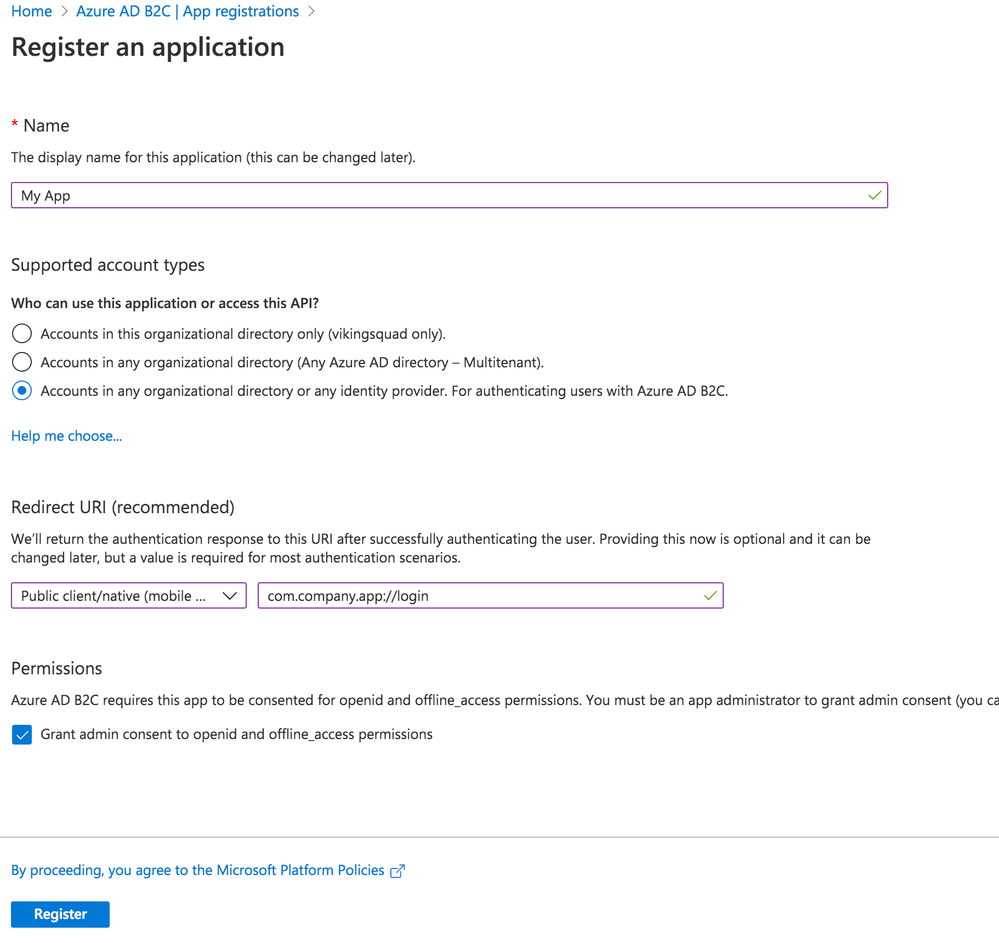Click the external link icon beside Platform Policies
Viewport: 999px width, 943px height.
397,871
